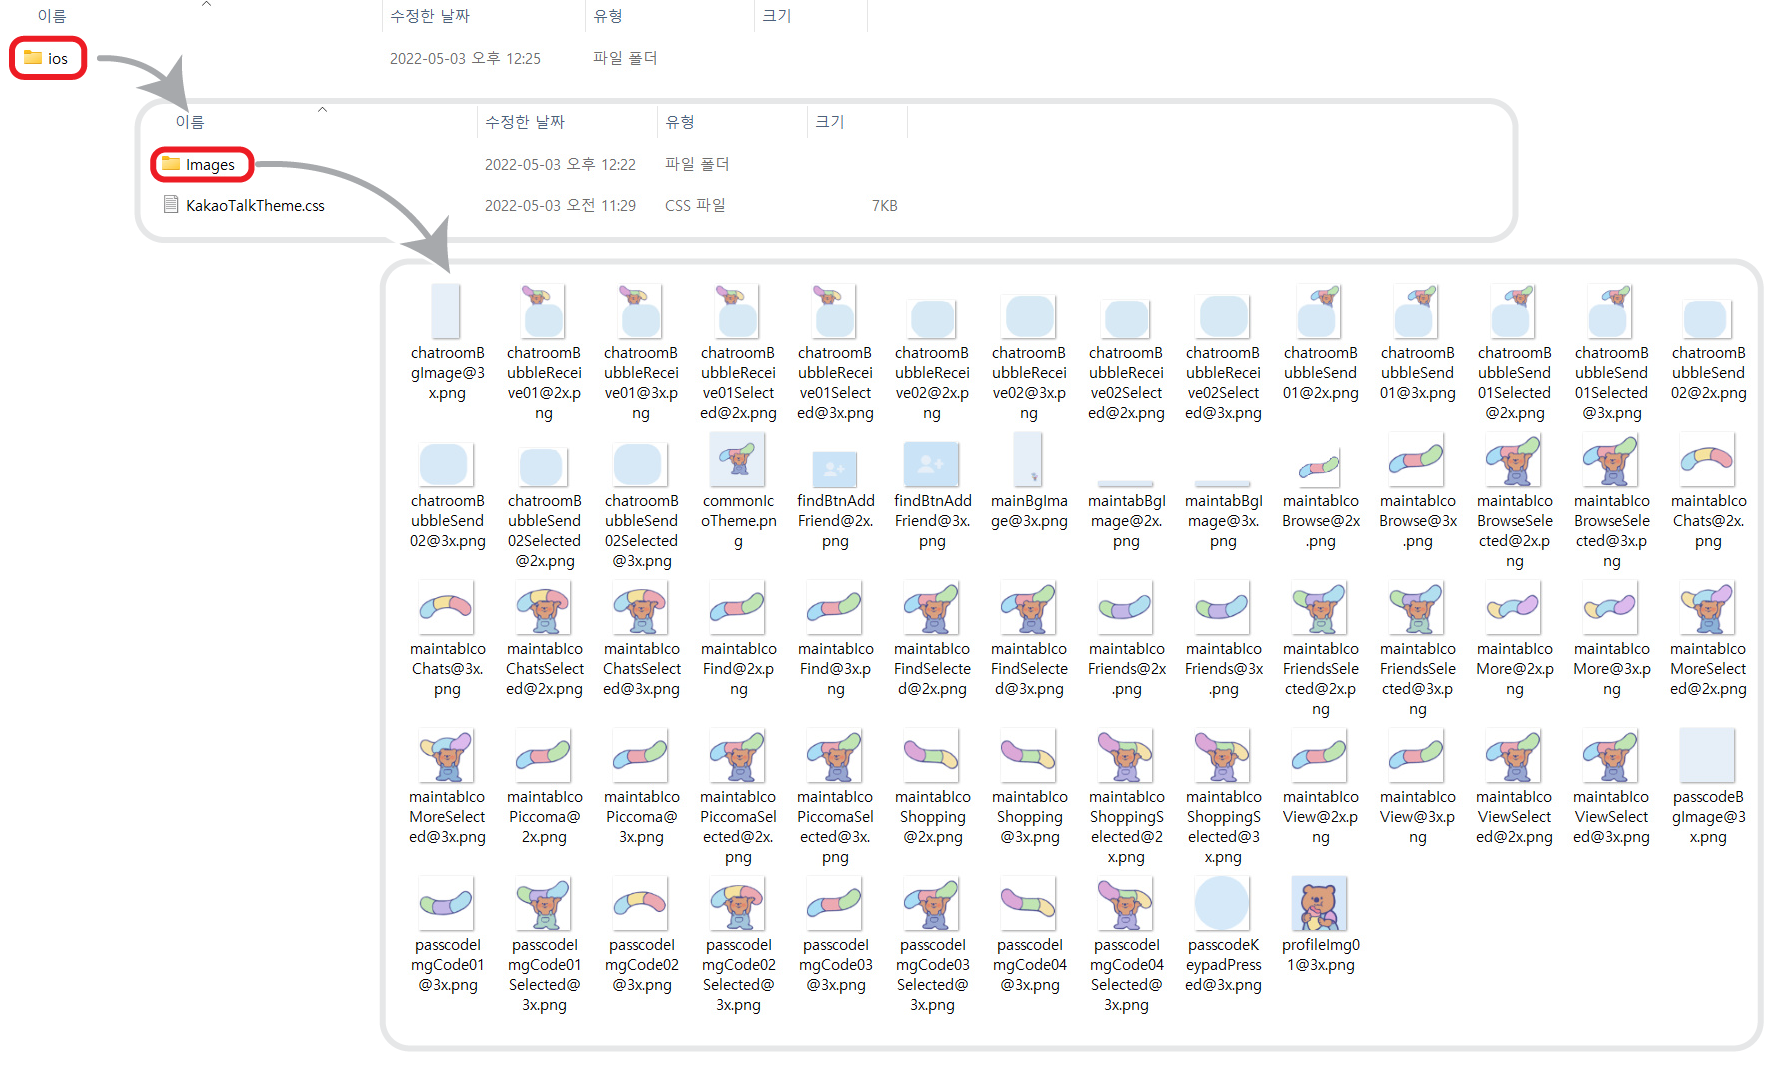1781x1068 pixels.
Task: Select passcodeBgImage@3x.png file
Action: pos(1708,787)
